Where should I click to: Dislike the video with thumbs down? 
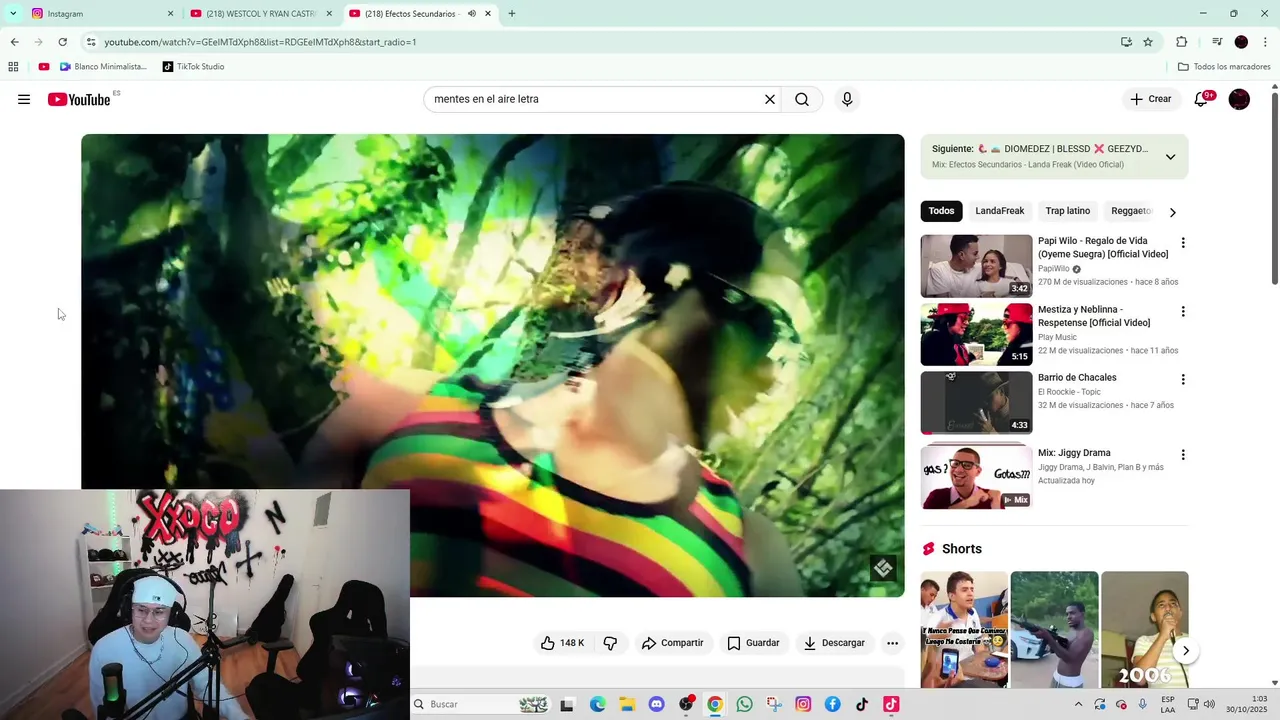coord(610,643)
